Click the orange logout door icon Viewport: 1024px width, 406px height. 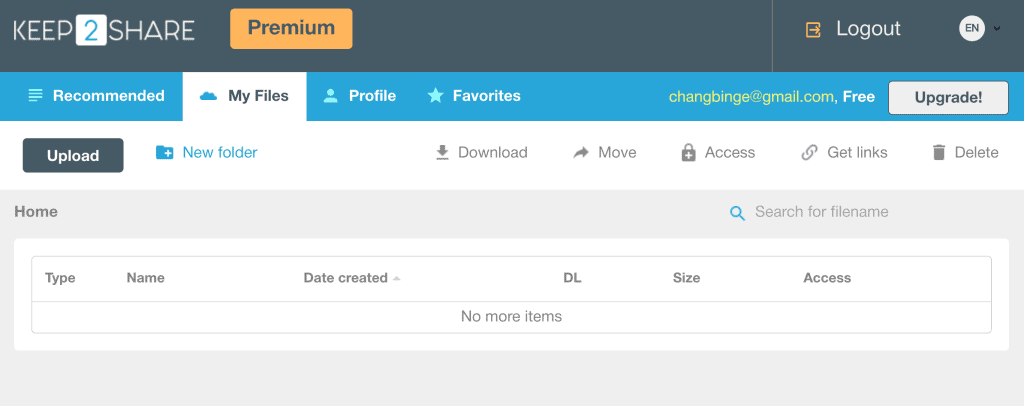point(813,30)
